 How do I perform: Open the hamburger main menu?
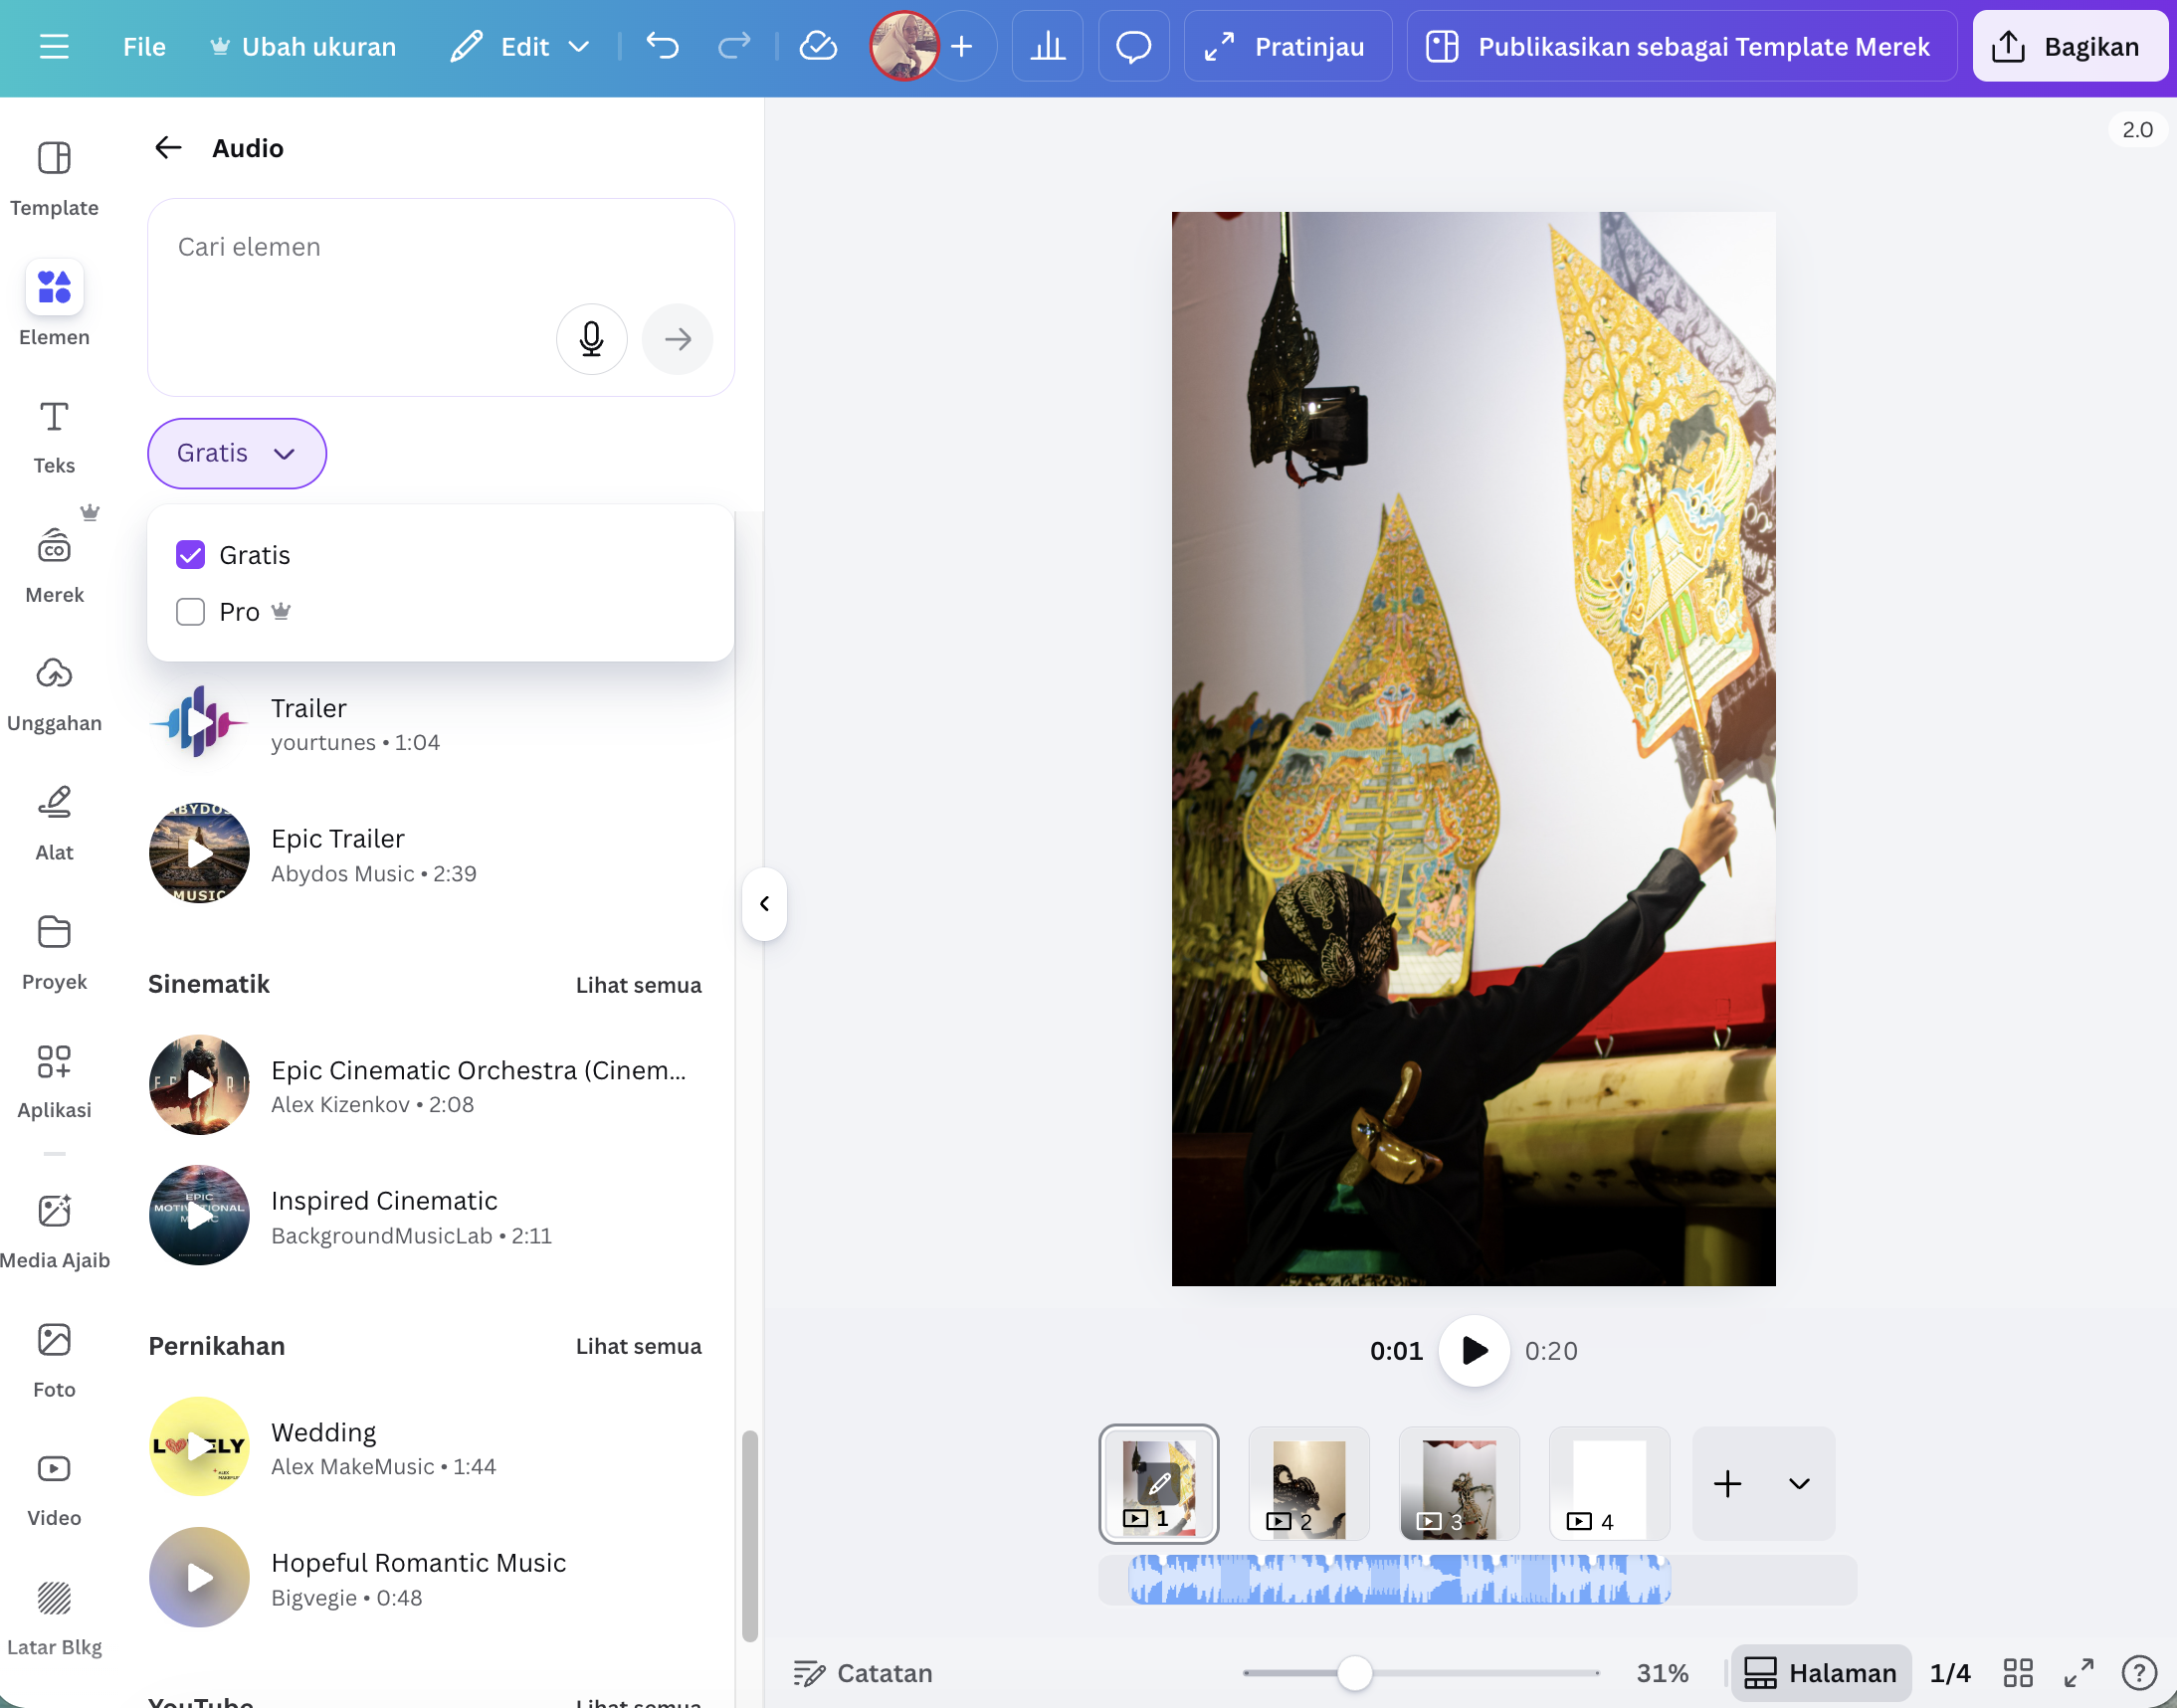coord(54,47)
